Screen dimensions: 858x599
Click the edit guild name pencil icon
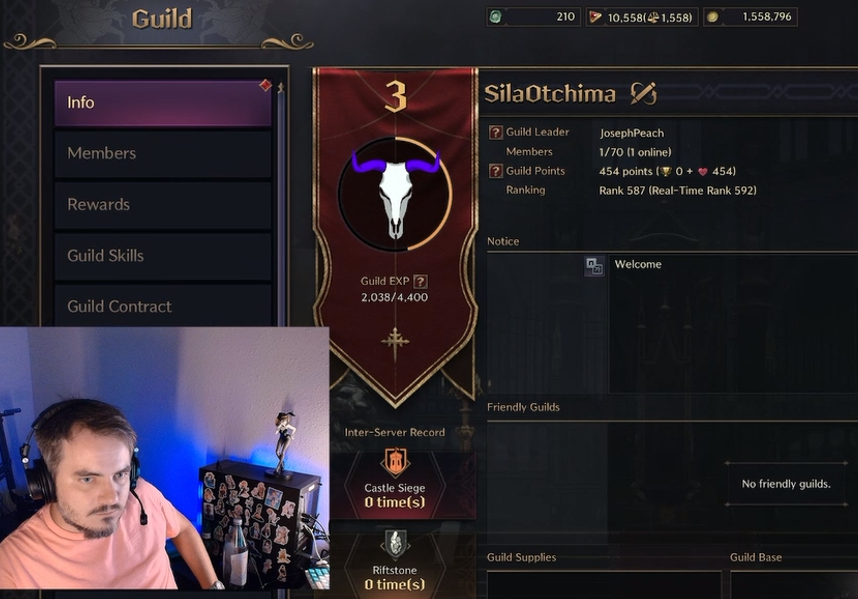[x=644, y=94]
